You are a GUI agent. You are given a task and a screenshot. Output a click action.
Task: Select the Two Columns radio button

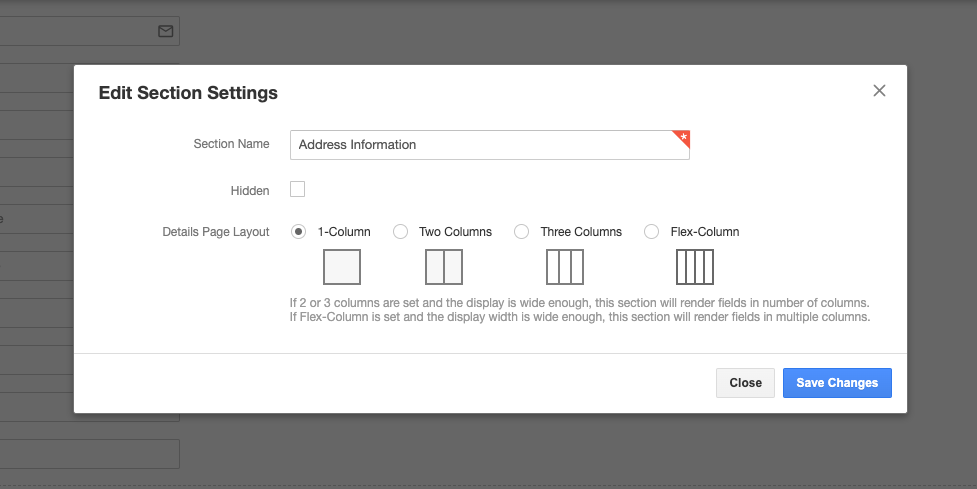[401, 232]
